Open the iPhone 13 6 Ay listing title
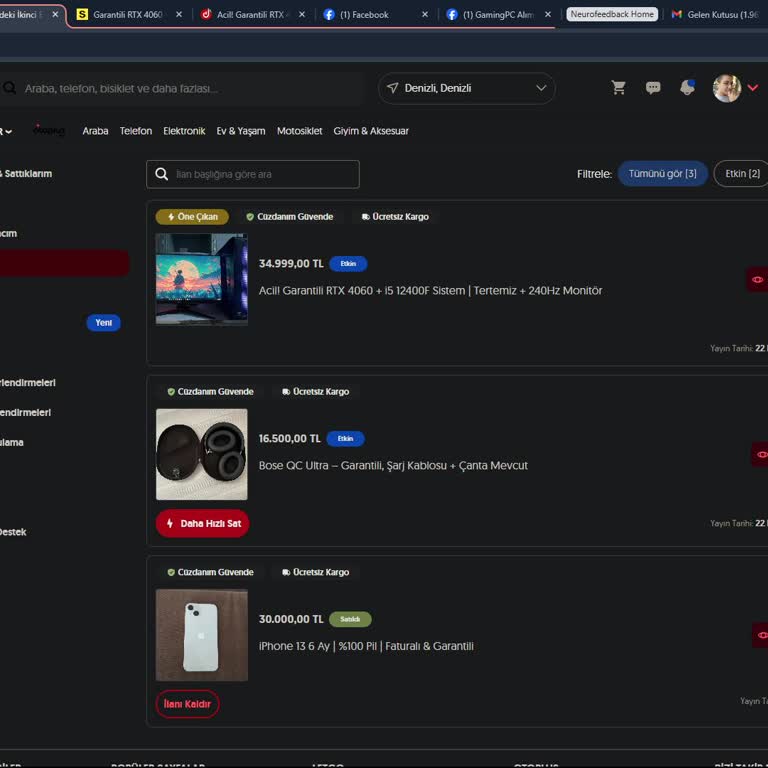The width and height of the screenshot is (768, 768). click(x=366, y=646)
